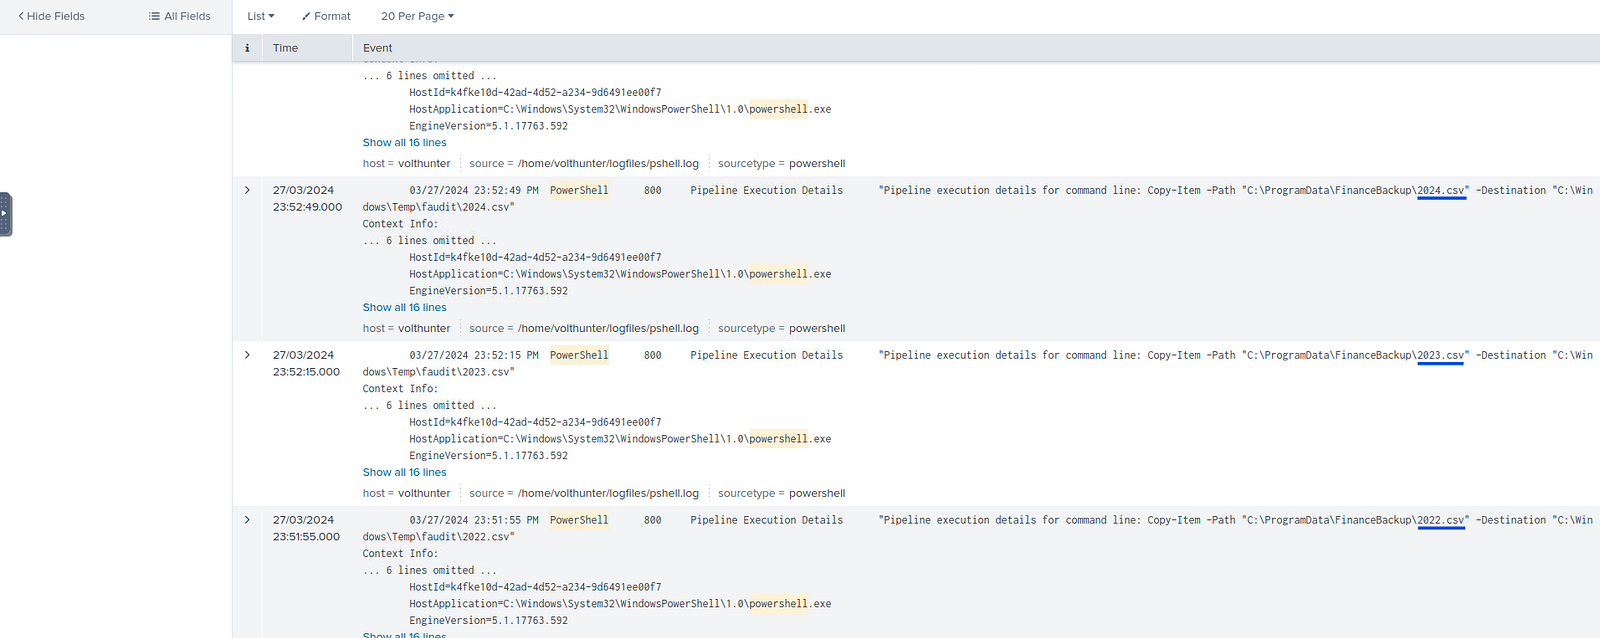Click host volthunter value in topmost event
The height and width of the screenshot is (638, 1600).
pyautogui.click(x=424, y=164)
